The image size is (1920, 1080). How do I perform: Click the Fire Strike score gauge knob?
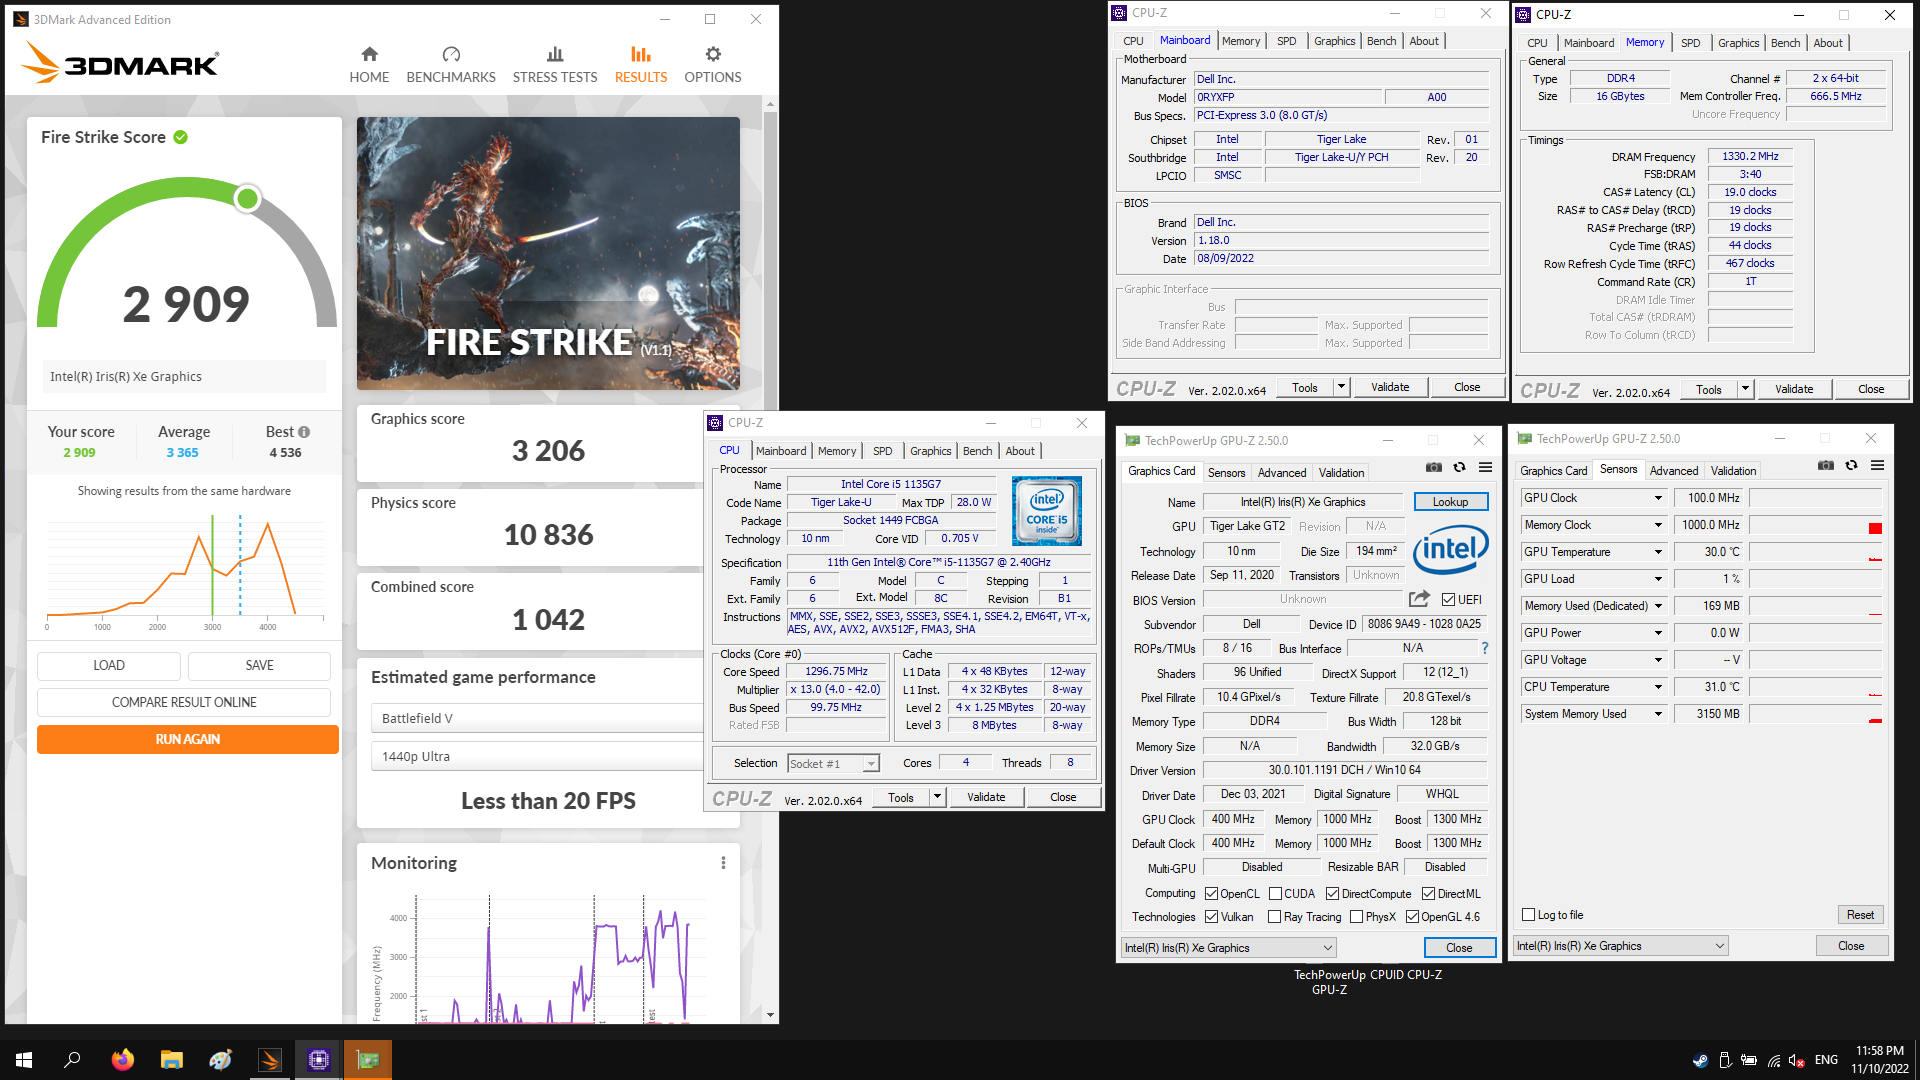click(247, 199)
